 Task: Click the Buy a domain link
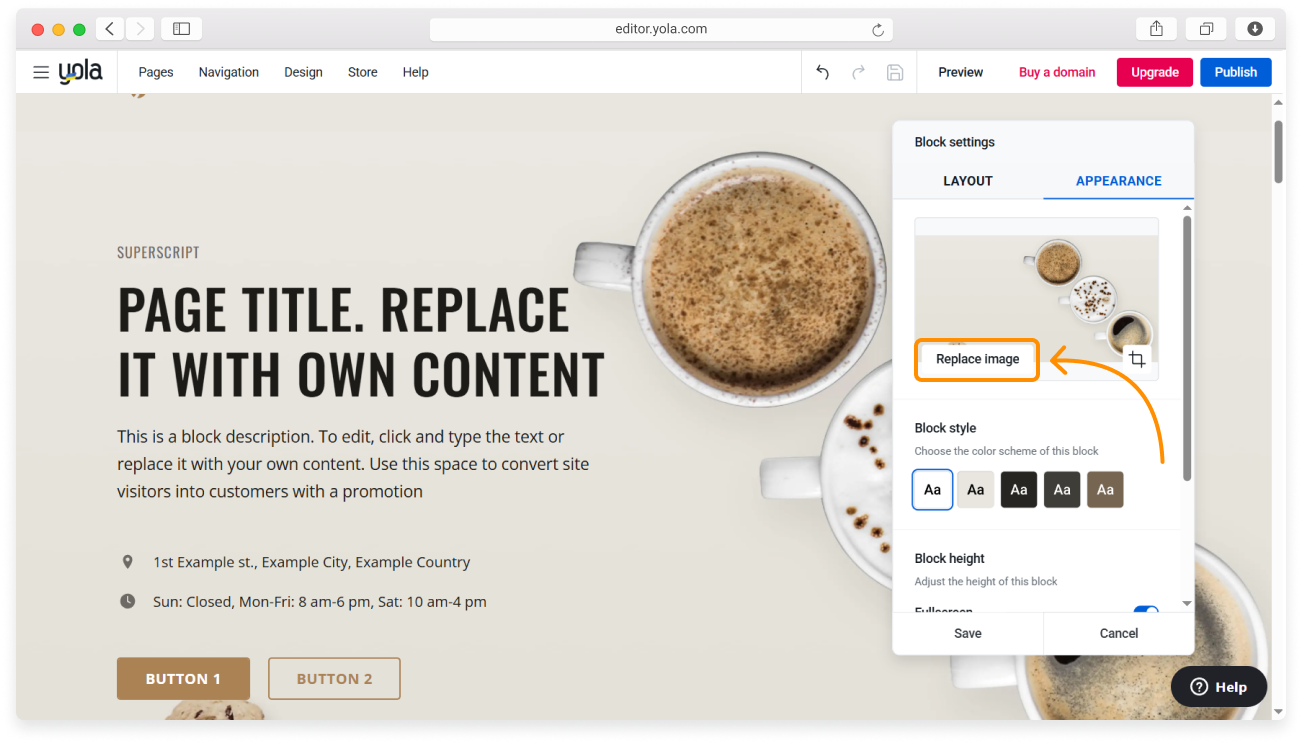pos(1057,72)
